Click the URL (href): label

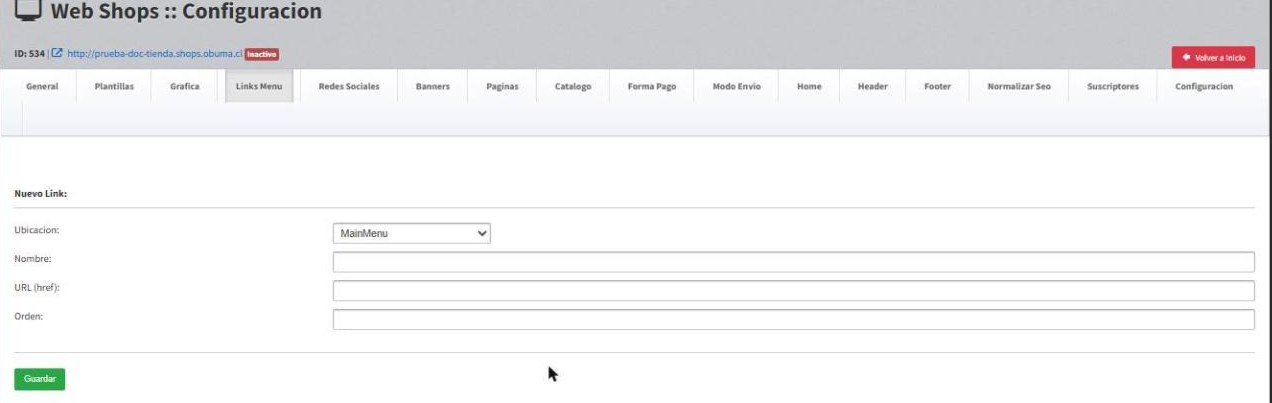pyautogui.click(x=38, y=288)
